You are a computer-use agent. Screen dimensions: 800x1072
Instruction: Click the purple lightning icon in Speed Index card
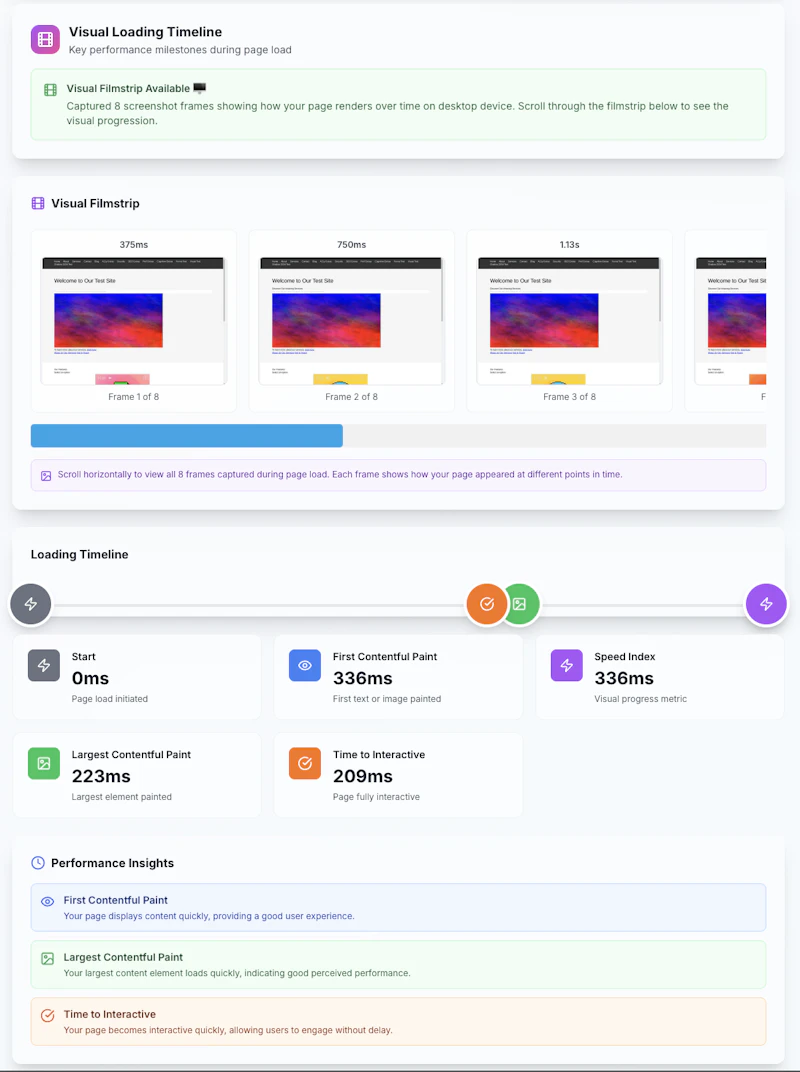(566, 665)
